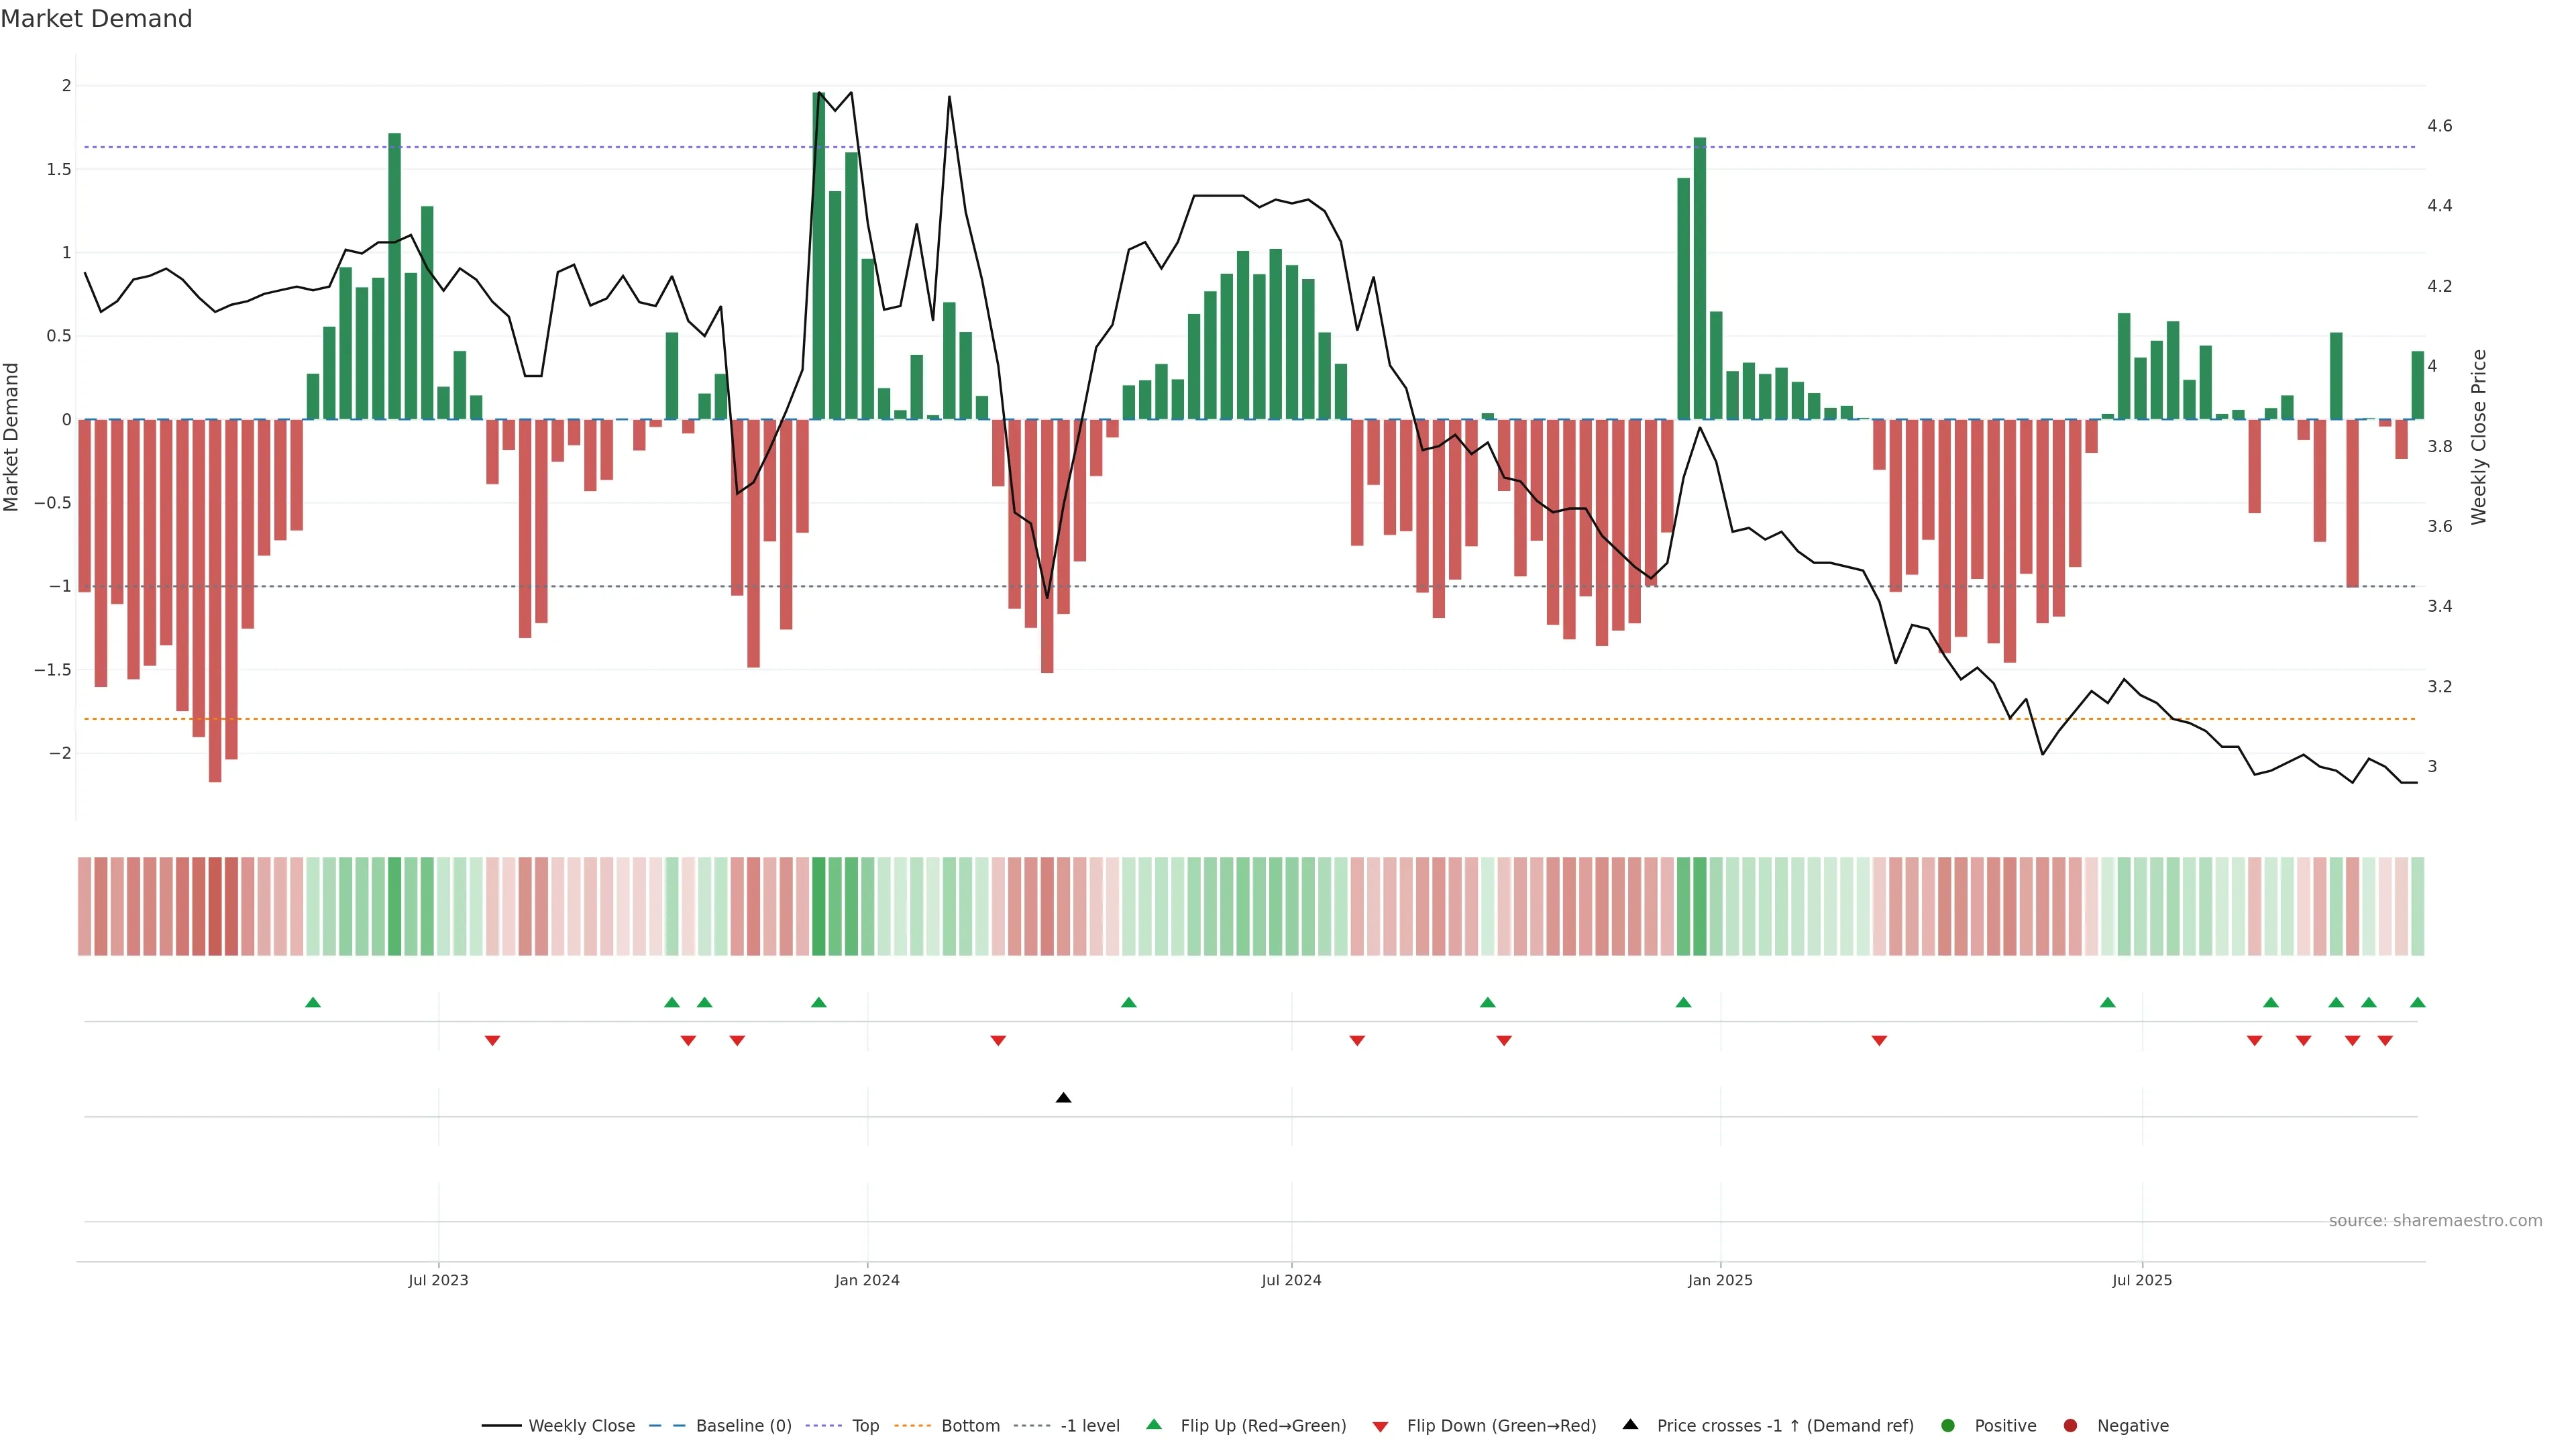This screenshot has height=1449, width=2576.
Task: Click the red Negative circle legend icon
Action: click(2070, 1426)
